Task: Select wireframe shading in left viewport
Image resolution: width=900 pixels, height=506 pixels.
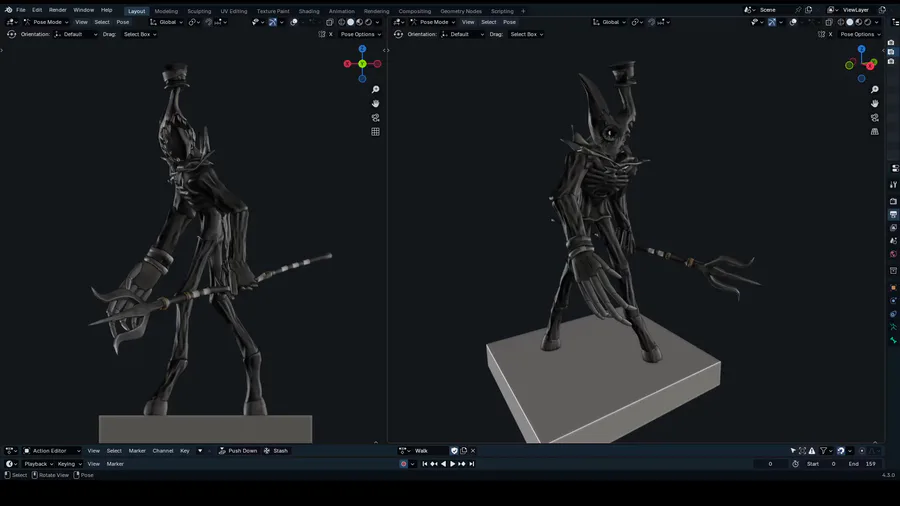Action: click(x=342, y=22)
